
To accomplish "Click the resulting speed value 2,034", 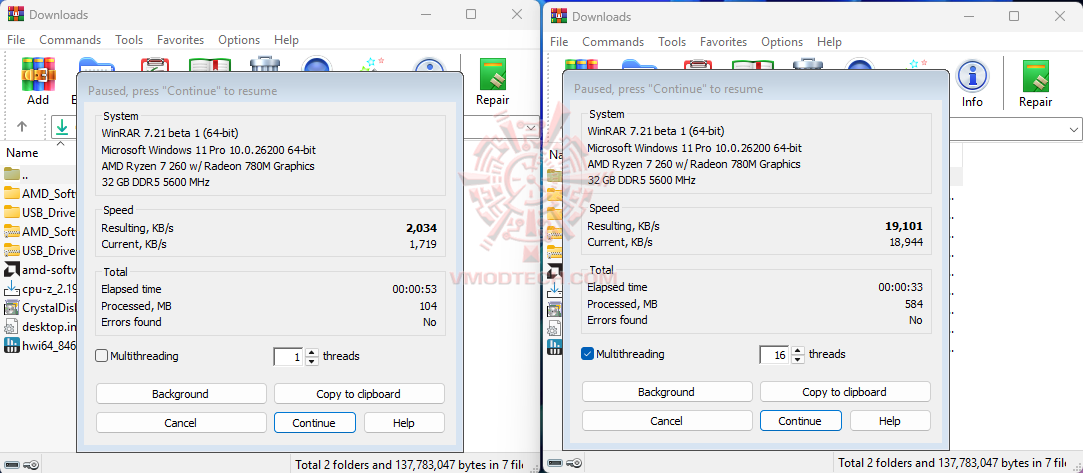I will [x=422, y=228].
